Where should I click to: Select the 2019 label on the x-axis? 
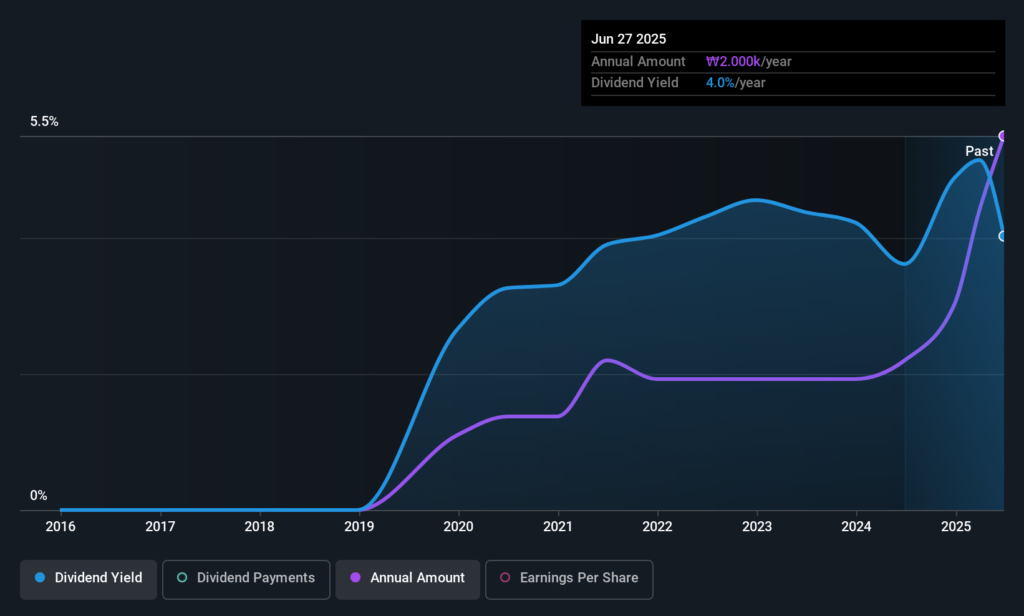(359, 526)
